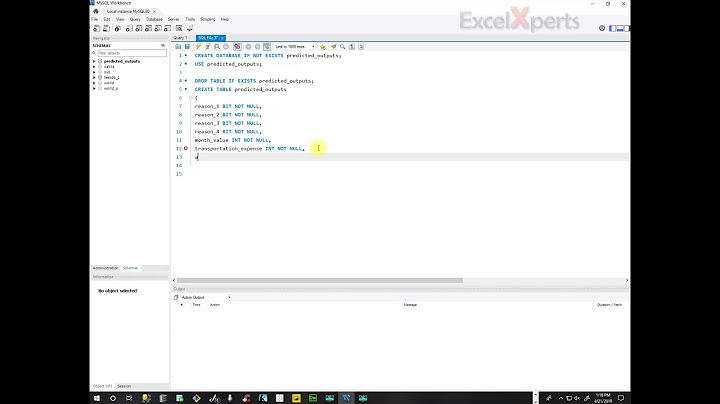The width and height of the screenshot is (720, 404).
Task: Open the Scripting menu
Action: tap(208, 19)
